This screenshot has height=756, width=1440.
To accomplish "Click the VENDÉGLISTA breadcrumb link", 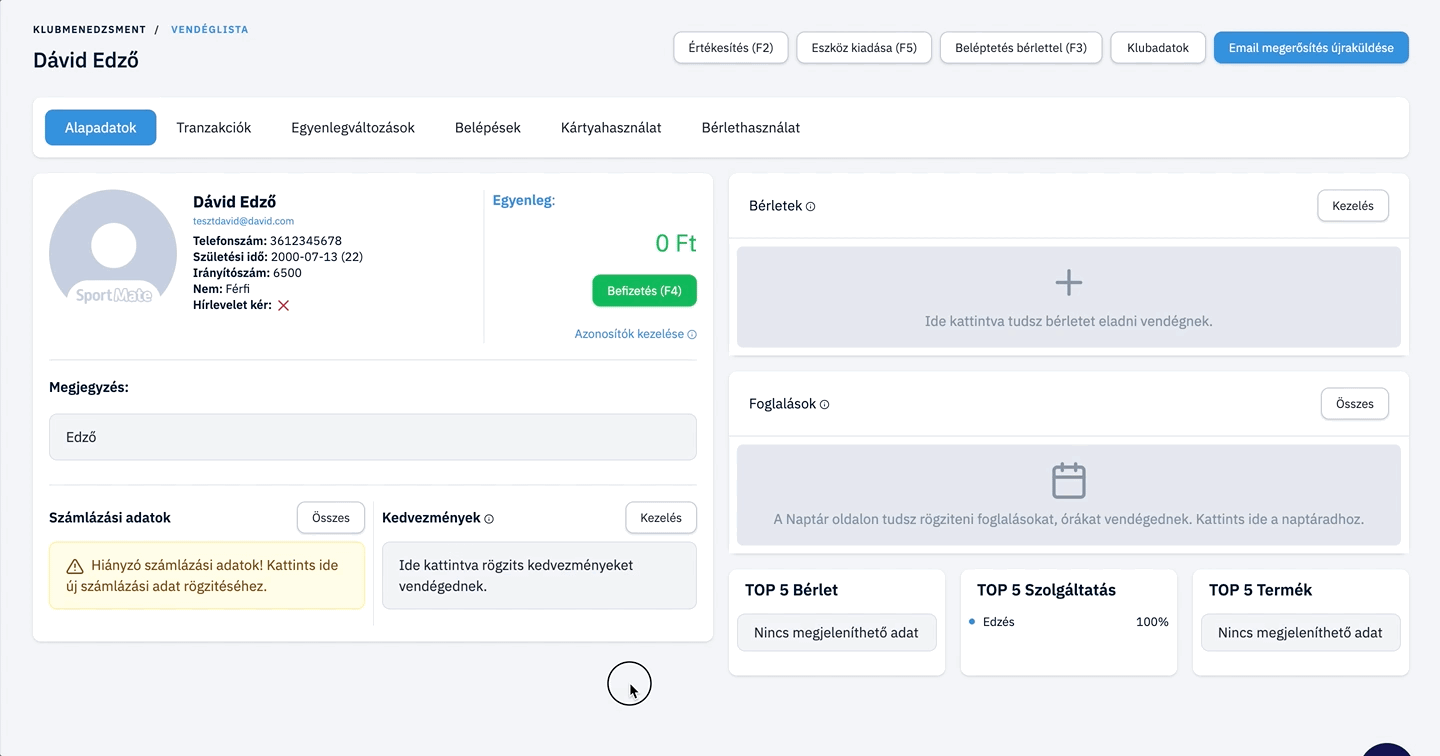I will tap(210, 30).
